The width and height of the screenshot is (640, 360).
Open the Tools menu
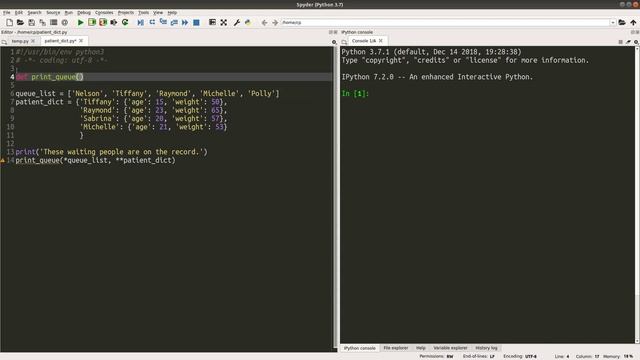[144, 13]
